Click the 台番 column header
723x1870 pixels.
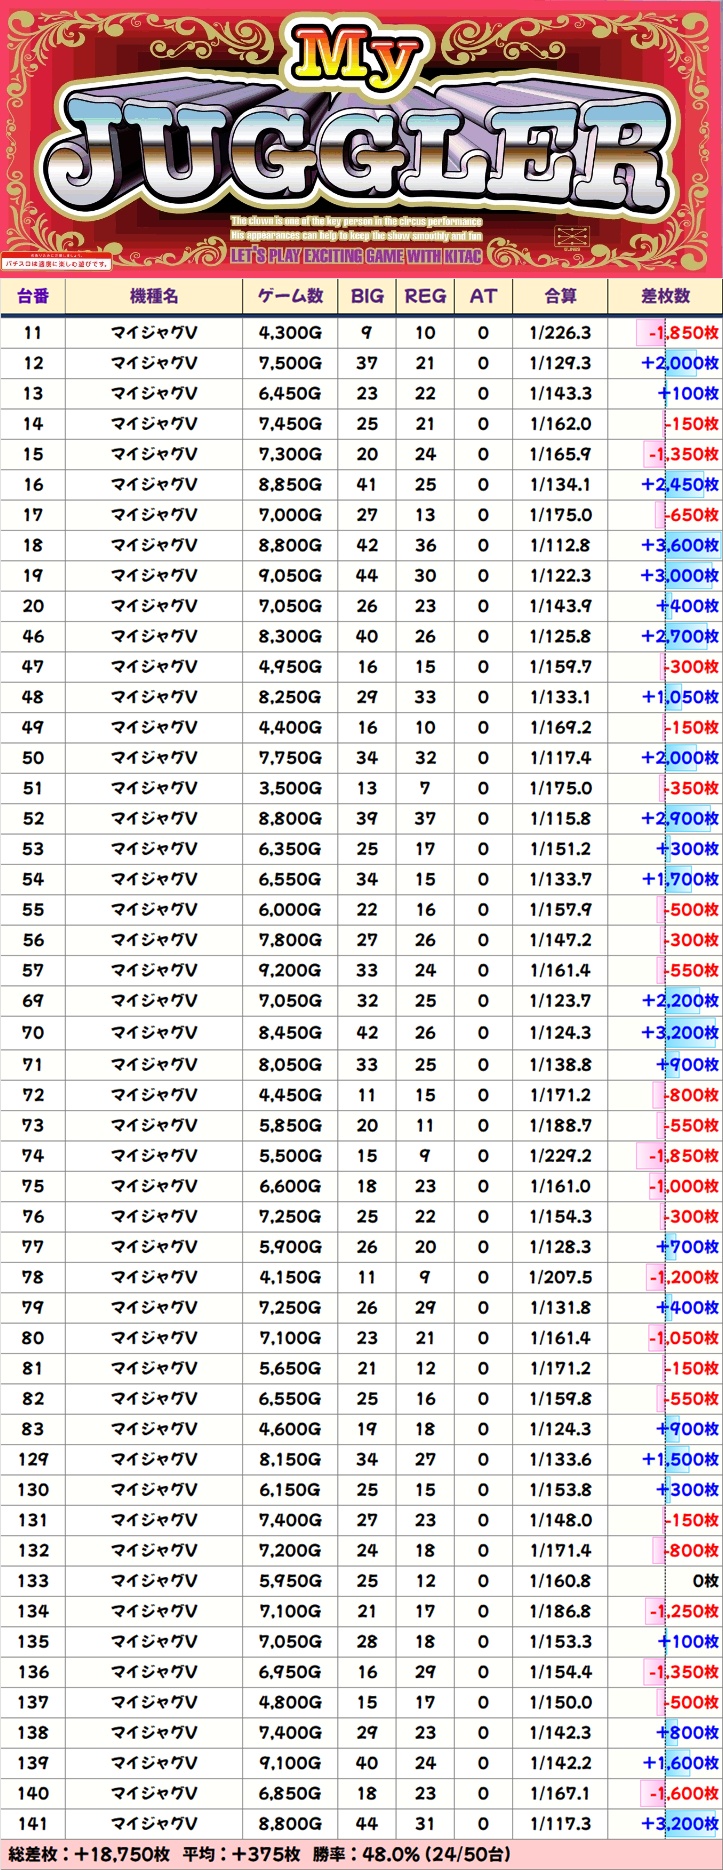(33, 296)
